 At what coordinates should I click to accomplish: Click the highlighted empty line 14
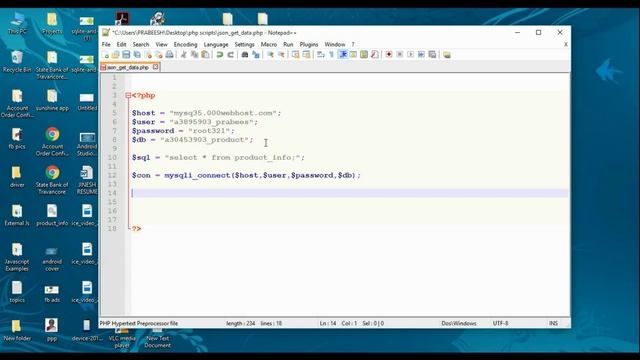coord(350,193)
